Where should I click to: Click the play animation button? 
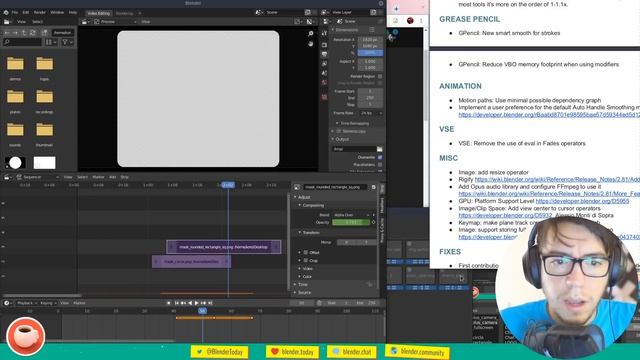click(x=197, y=303)
